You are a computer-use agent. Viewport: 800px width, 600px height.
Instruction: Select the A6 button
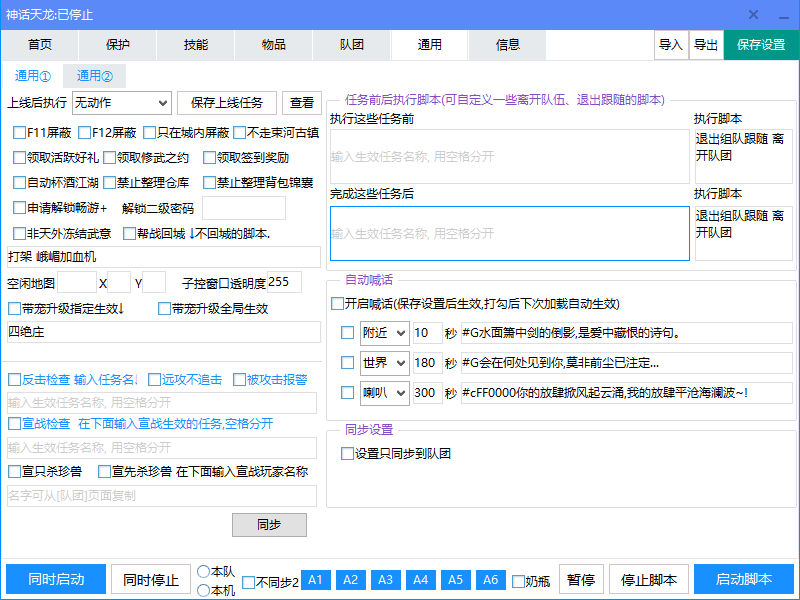[491, 580]
